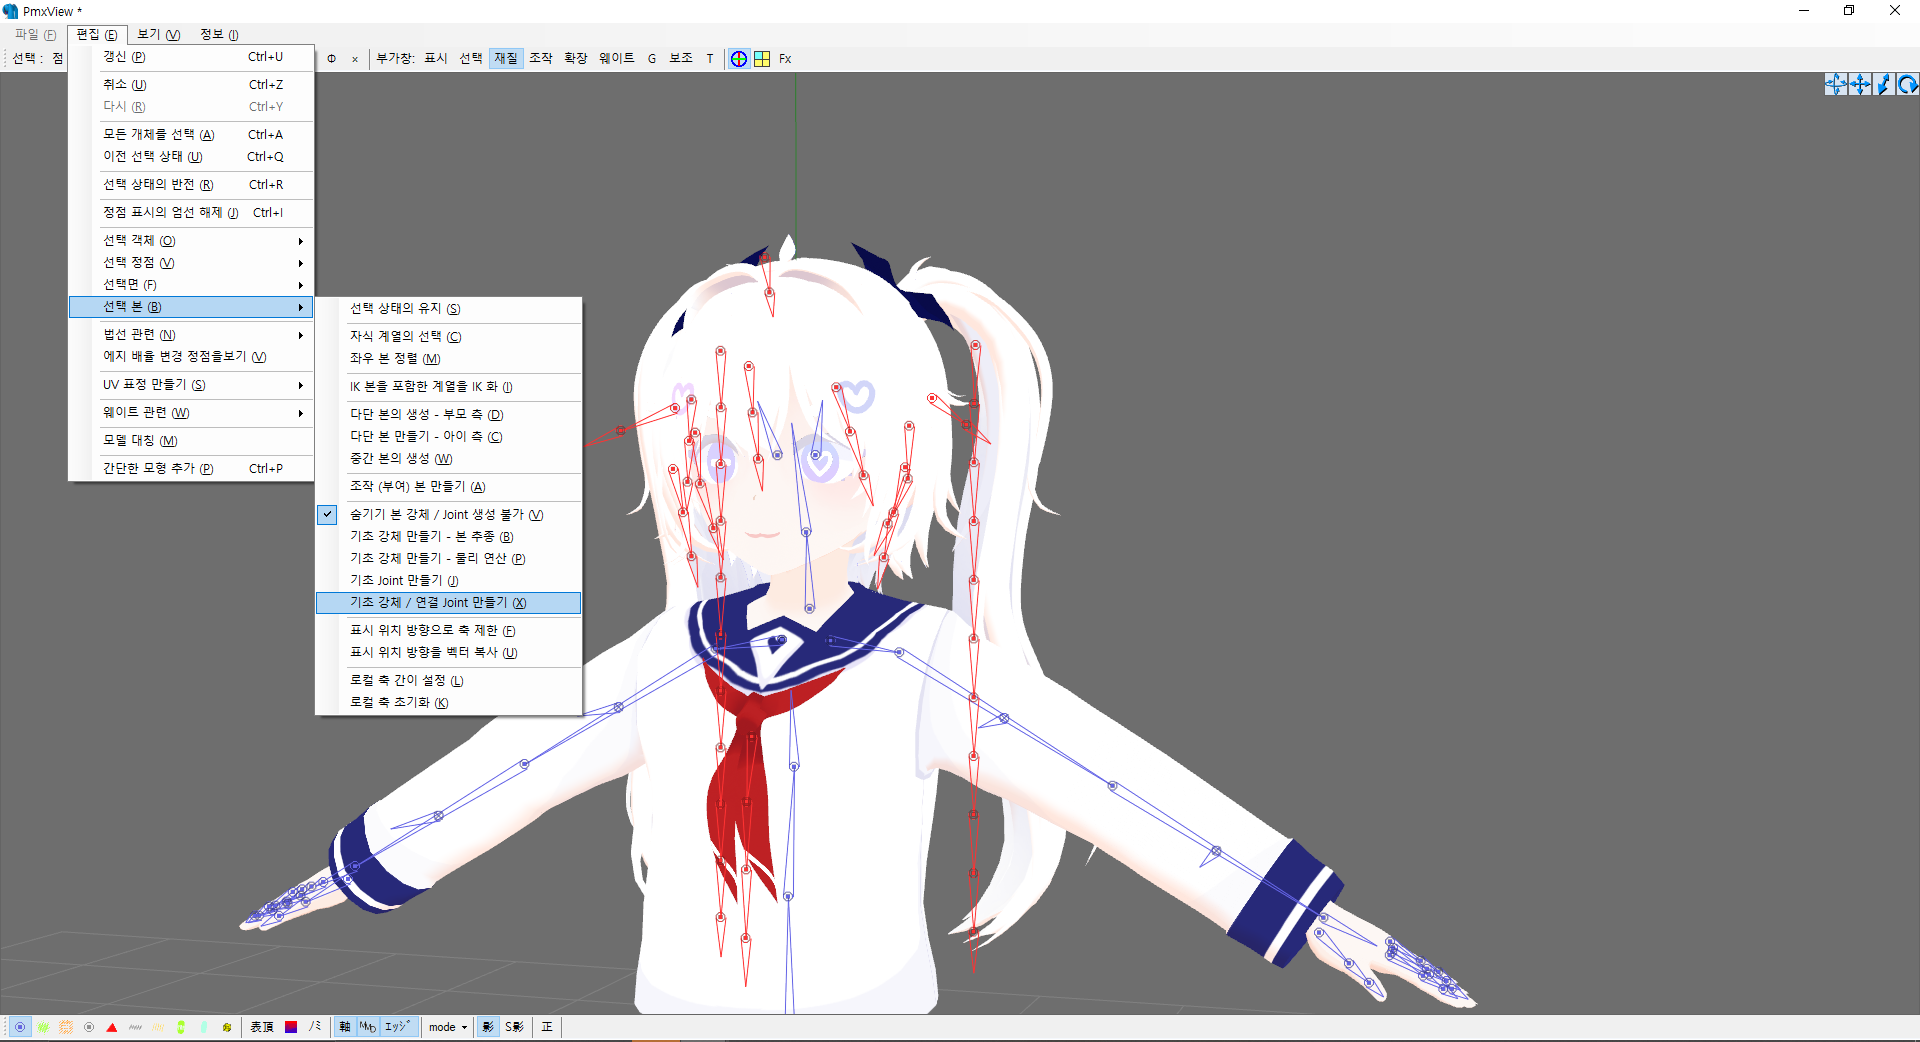Screen dimensions: 1920x1042
Task: Click the orbit rotate view icon
Action: [x=1836, y=84]
